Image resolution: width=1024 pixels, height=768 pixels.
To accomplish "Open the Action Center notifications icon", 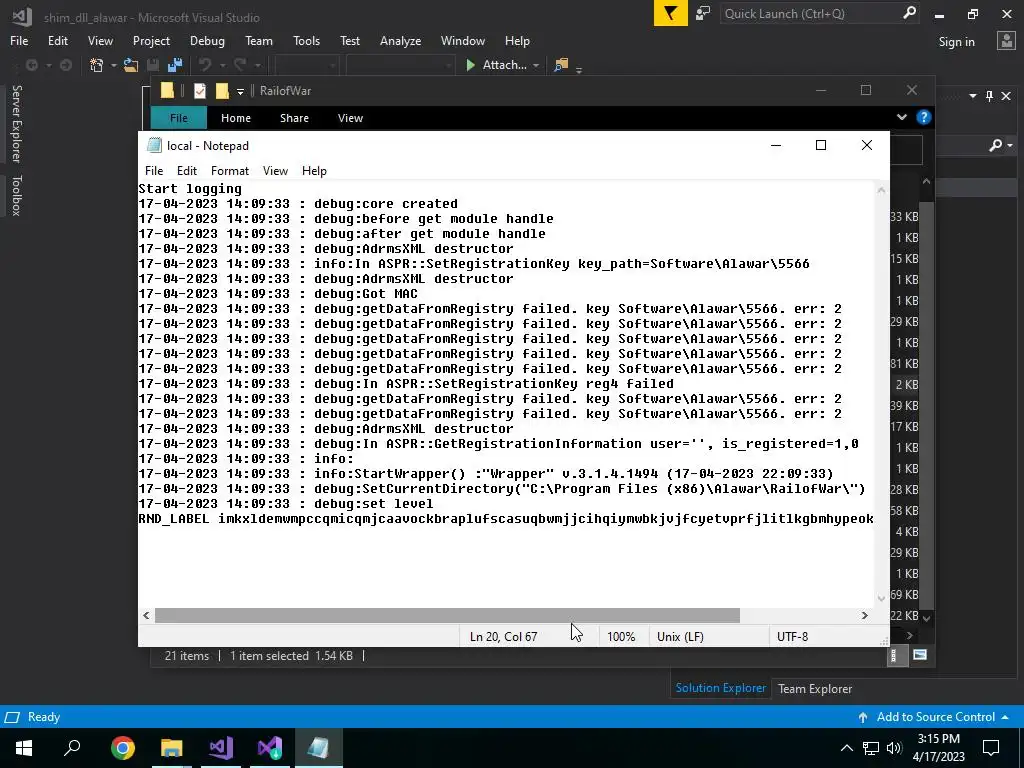I will click(991, 748).
